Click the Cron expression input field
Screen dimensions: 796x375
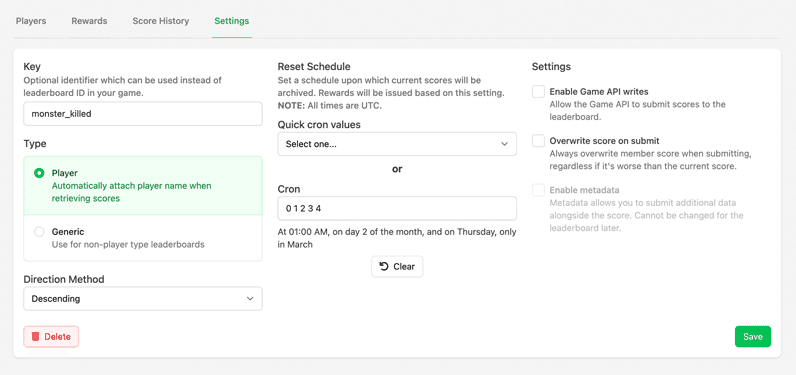[x=397, y=209]
